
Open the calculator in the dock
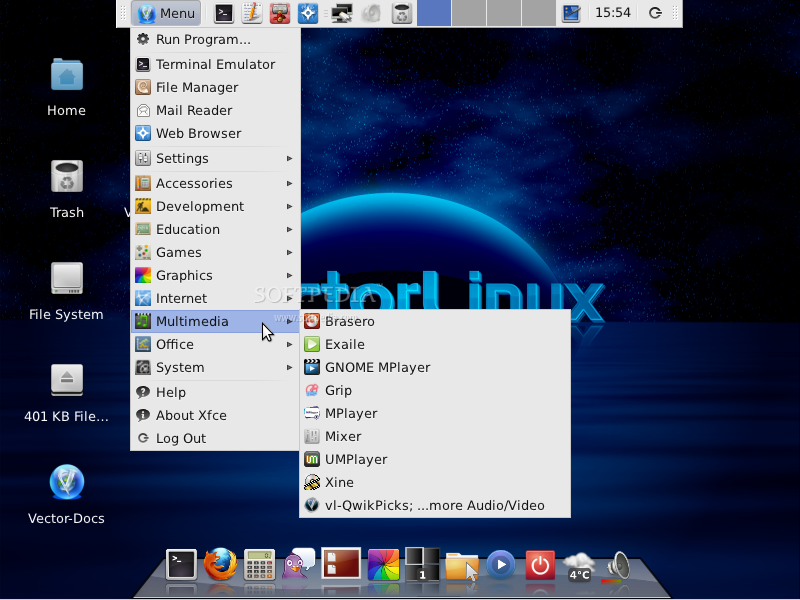(259, 565)
